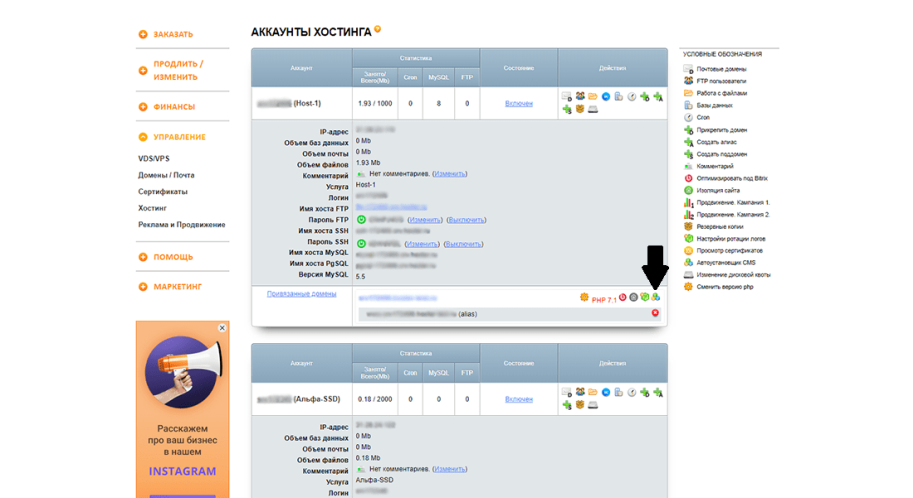Create an alias for Альфа-SSD account

658,393
